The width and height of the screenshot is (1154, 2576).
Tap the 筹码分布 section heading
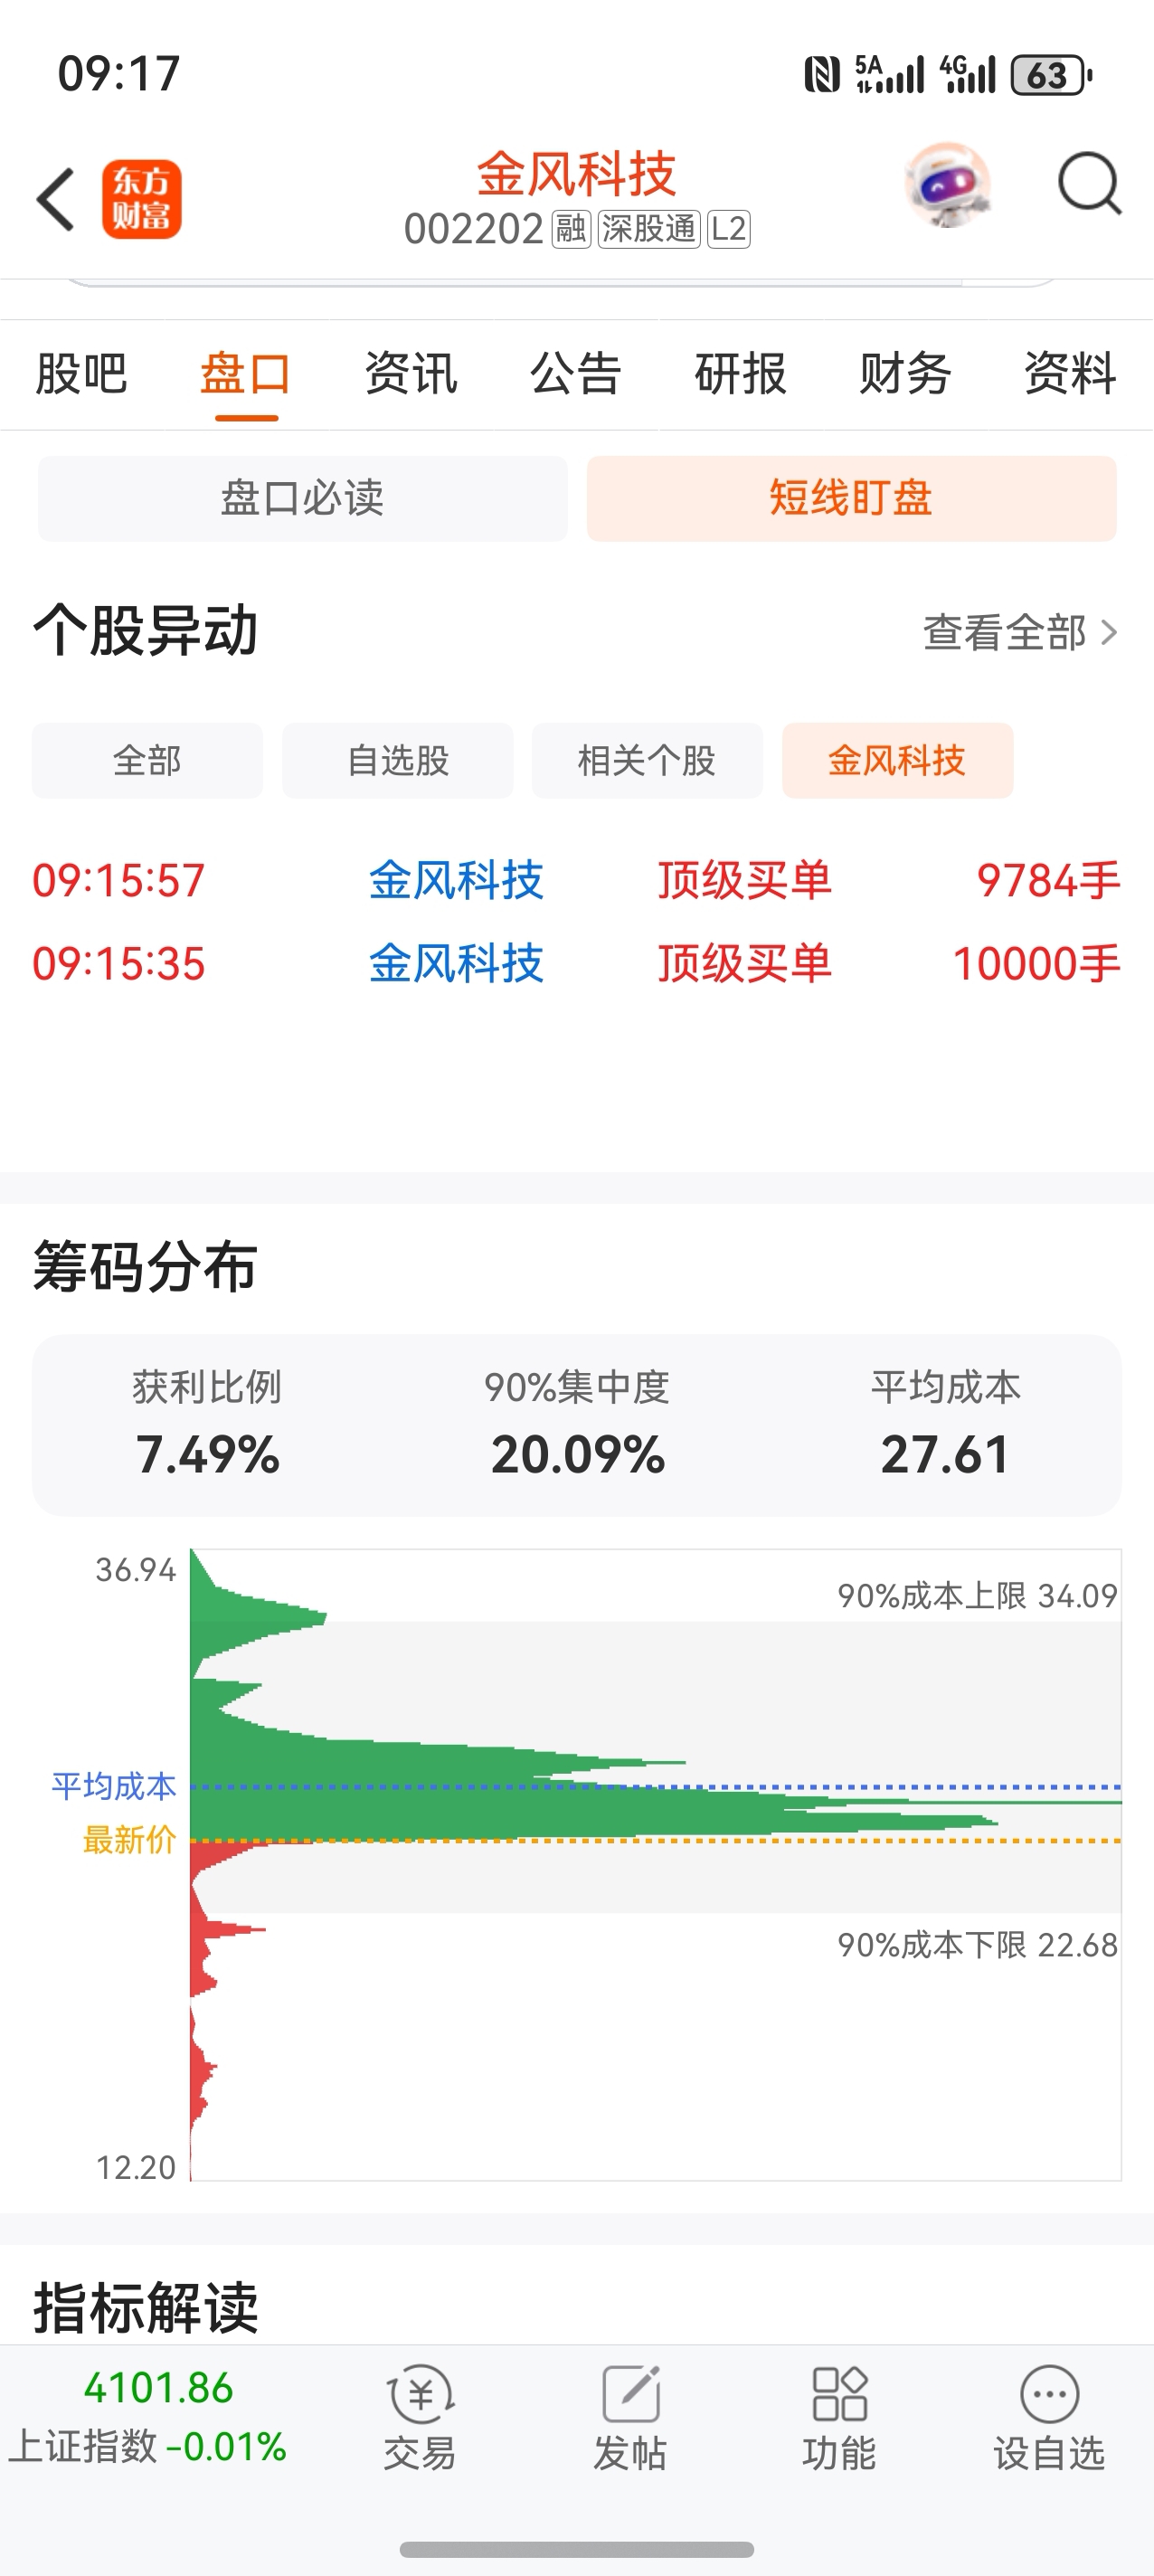tap(146, 1266)
